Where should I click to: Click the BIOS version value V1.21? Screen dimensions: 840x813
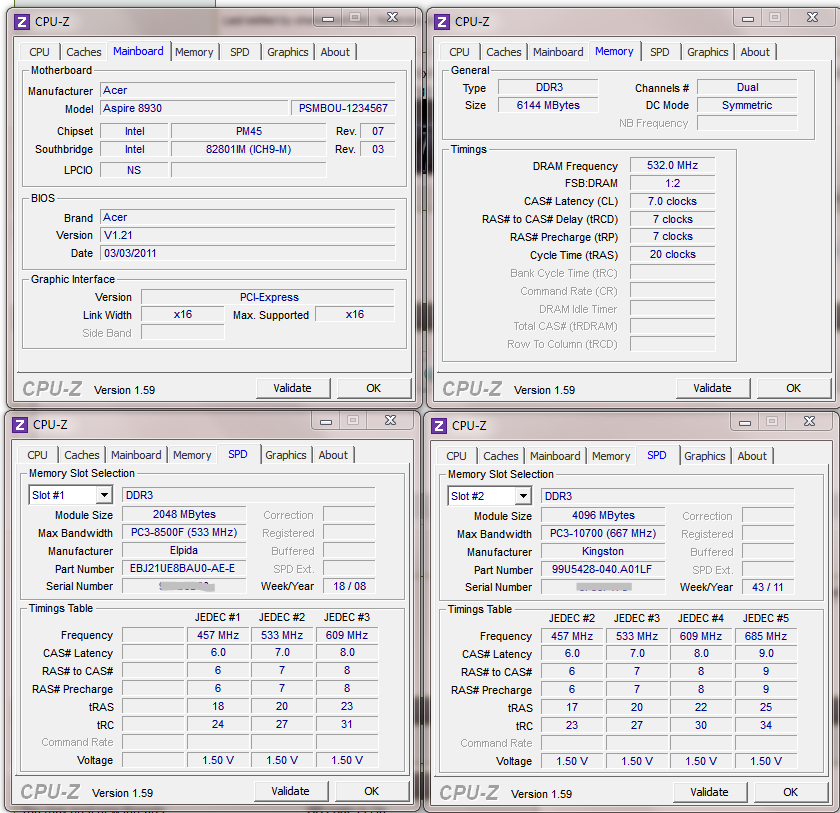point(248,235)
